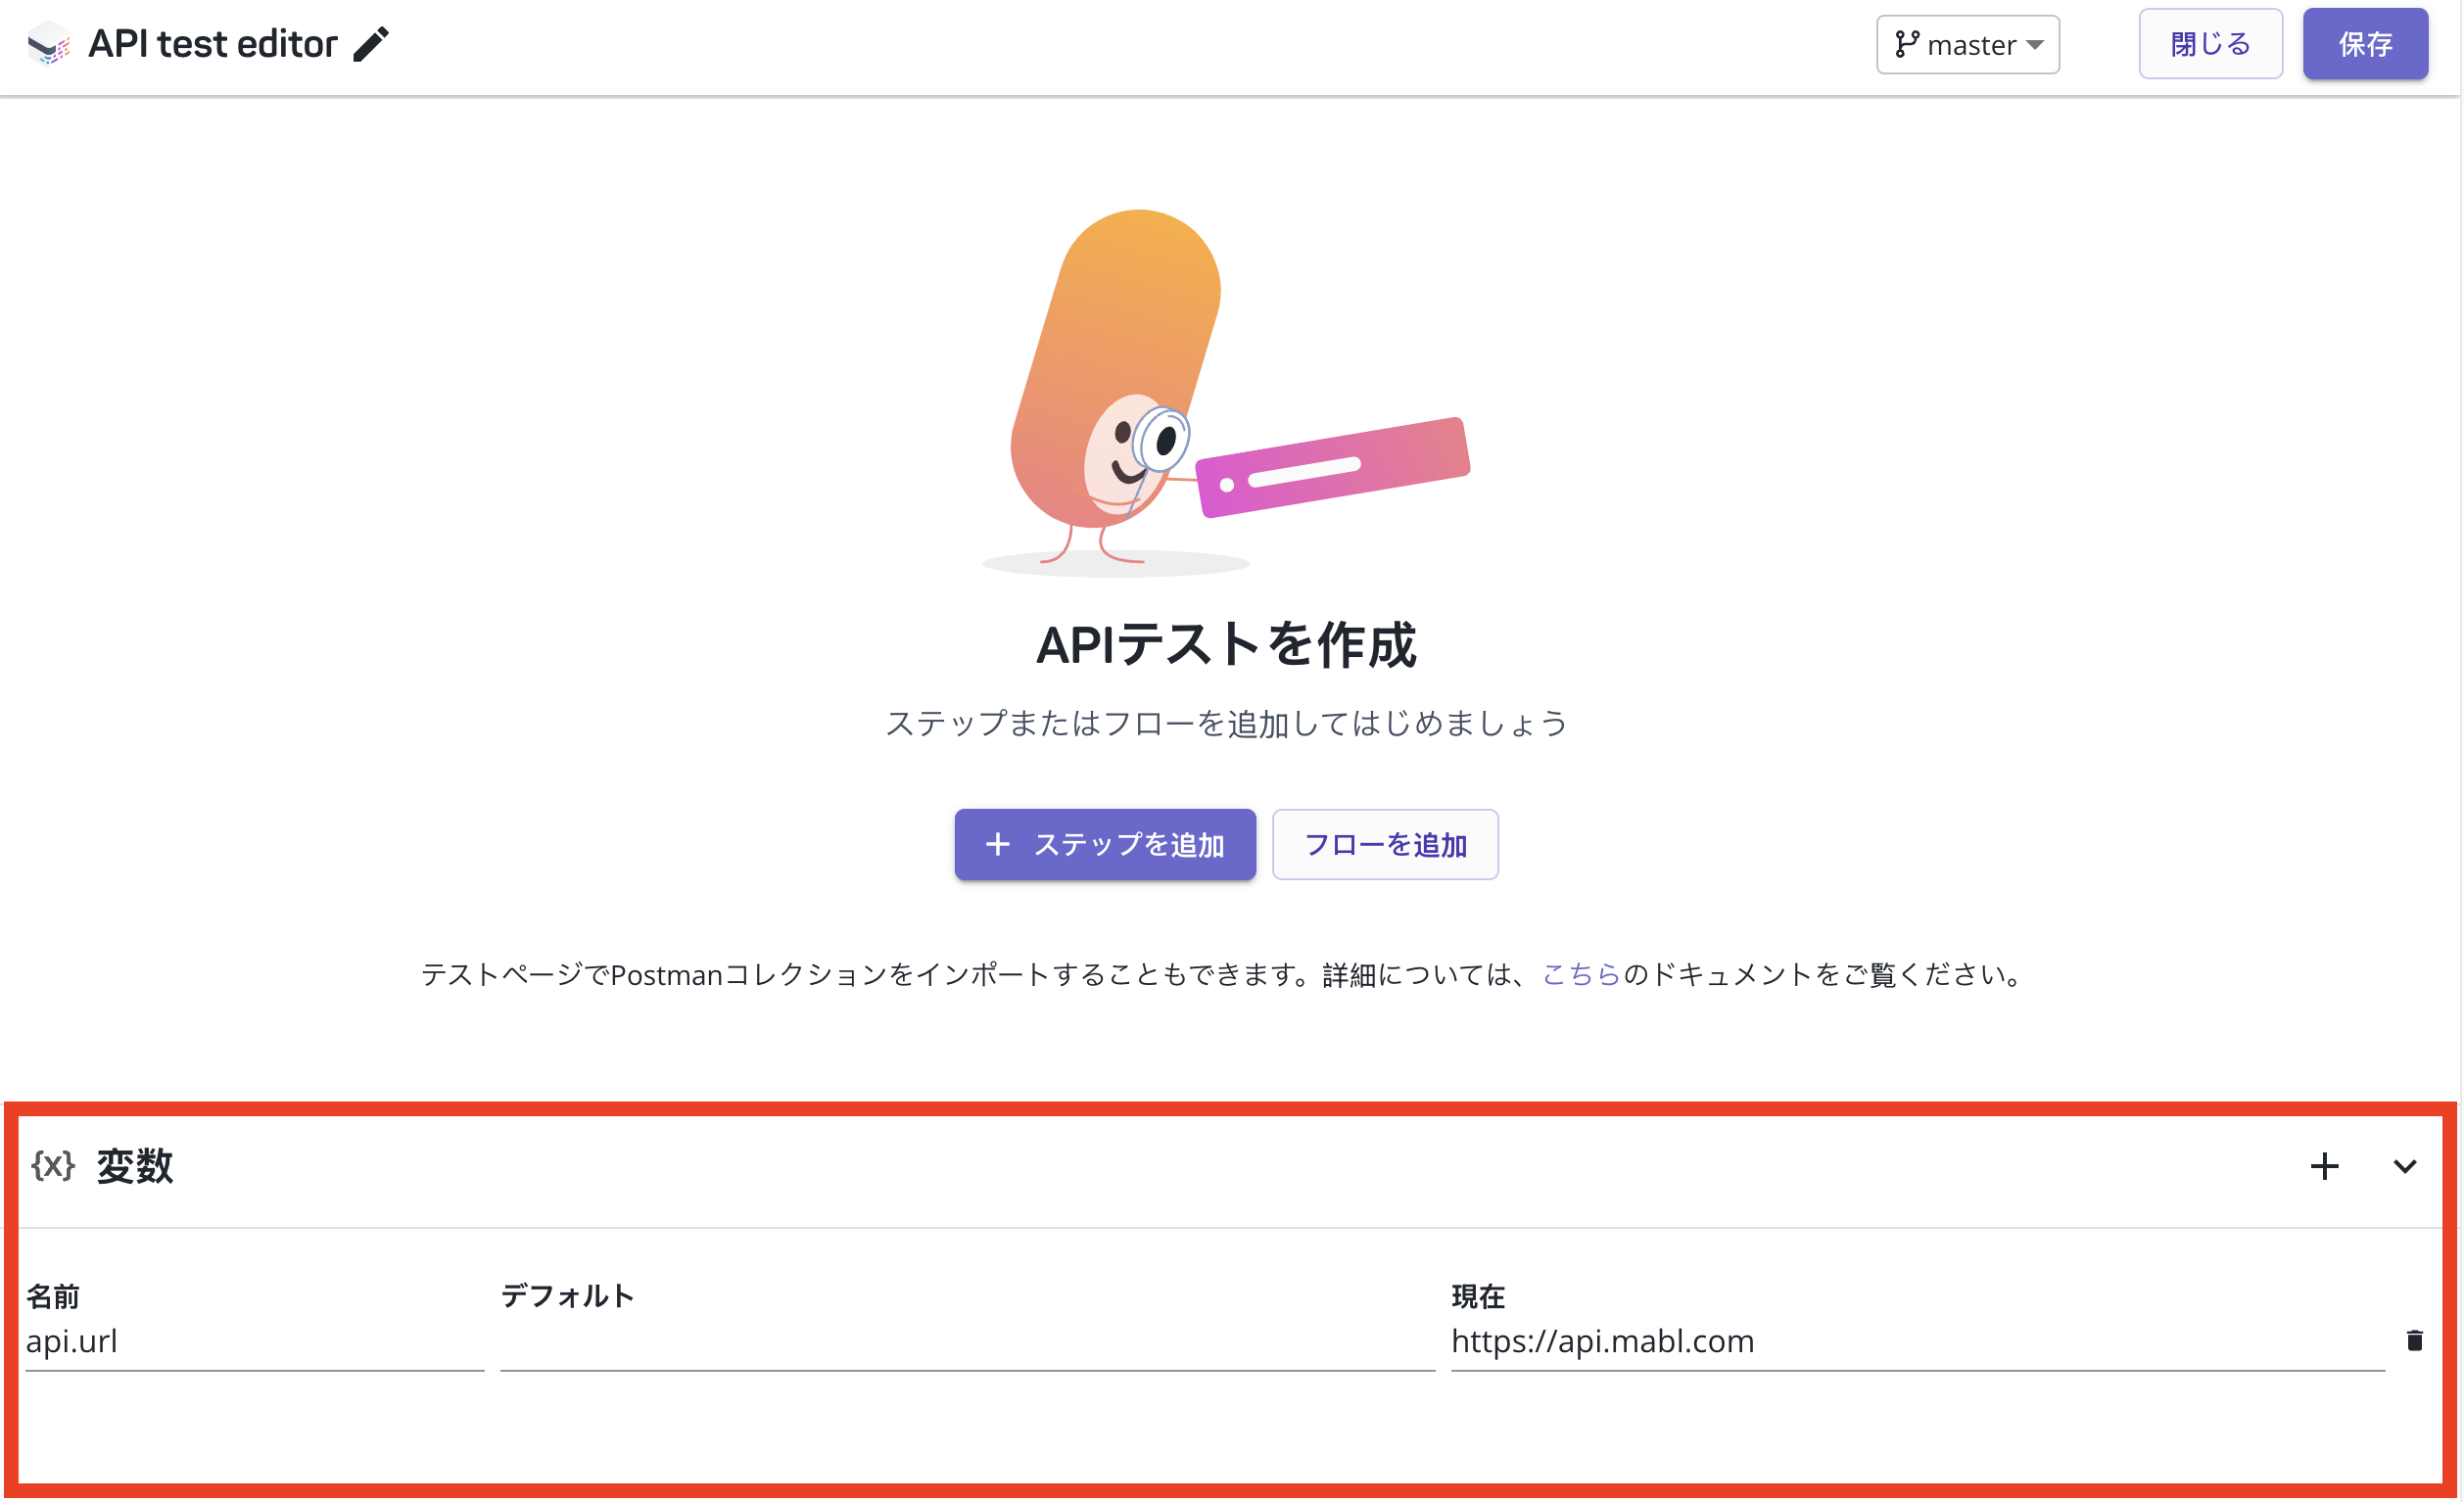The height and width of the screenshot is (1502, 2464).
Task: Click the plus icon to add variable
Action: (x=2324, y=1166)
